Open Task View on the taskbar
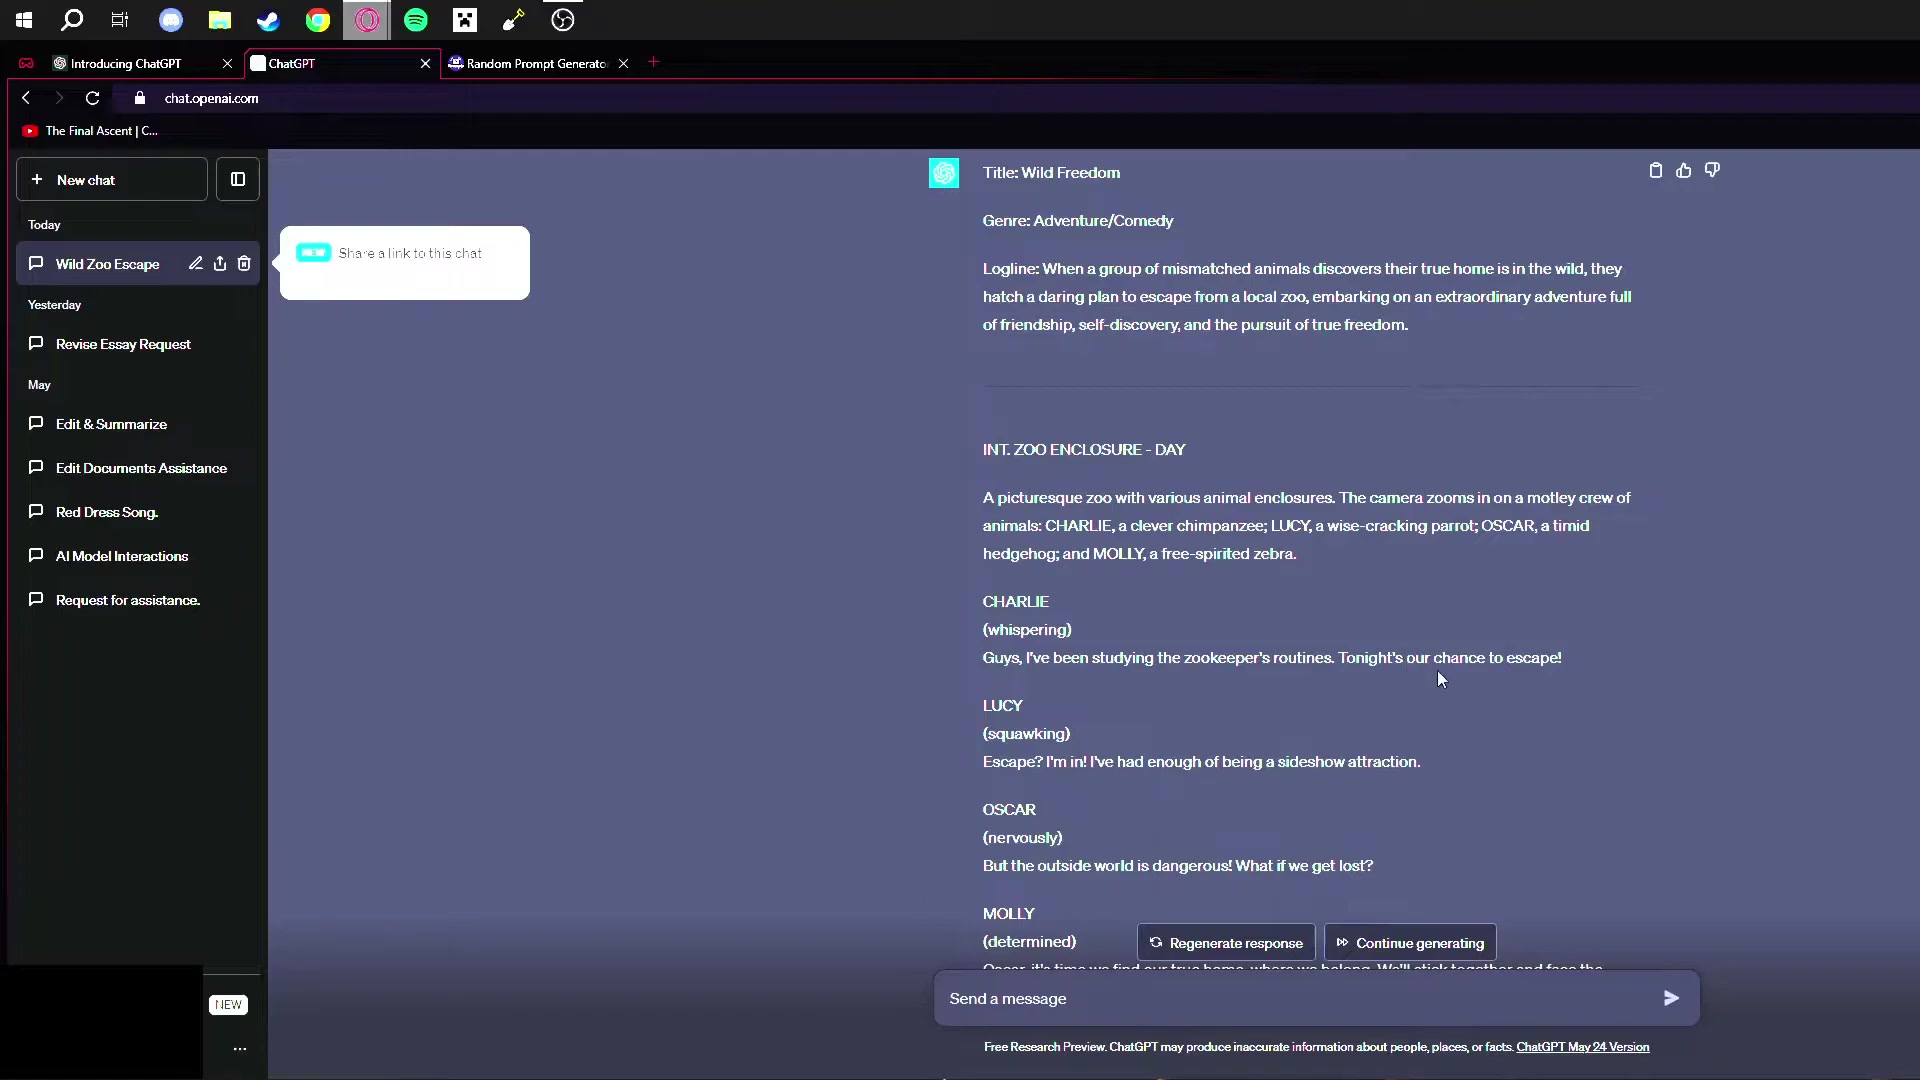The height and width of the screenshot is (1080, 1920). [120, 20]
